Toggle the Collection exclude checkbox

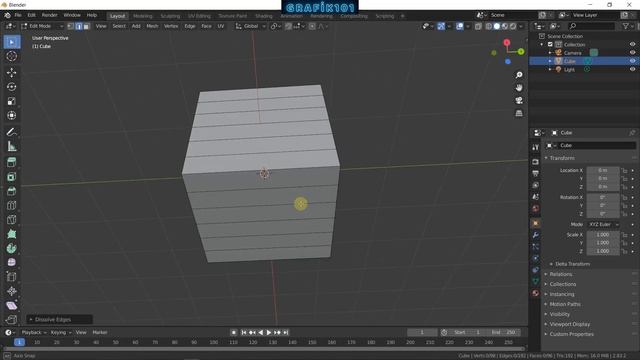pos(550,44)
